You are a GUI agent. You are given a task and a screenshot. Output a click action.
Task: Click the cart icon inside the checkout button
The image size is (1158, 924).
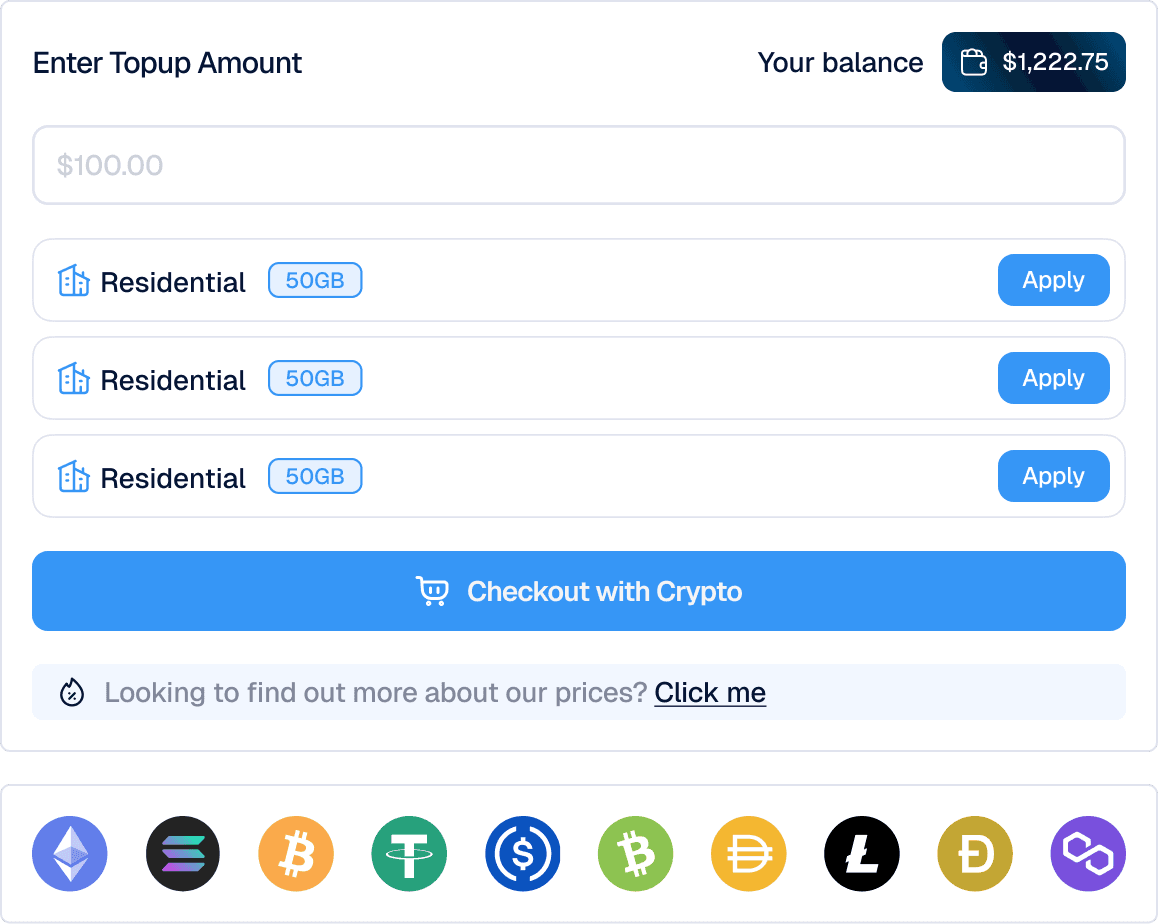pyautogui.click(x=434, y=591)
